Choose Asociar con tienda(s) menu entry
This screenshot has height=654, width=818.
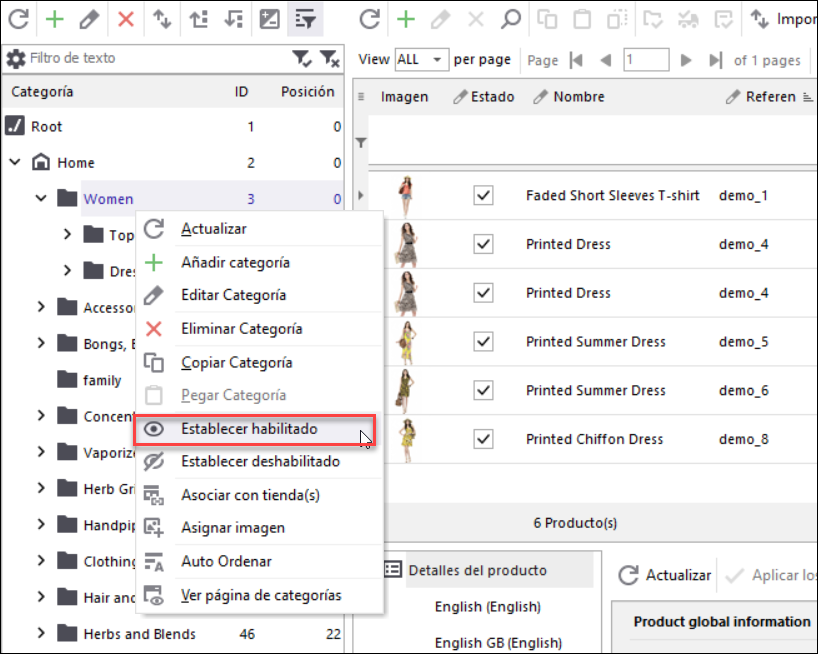(259, 495)
